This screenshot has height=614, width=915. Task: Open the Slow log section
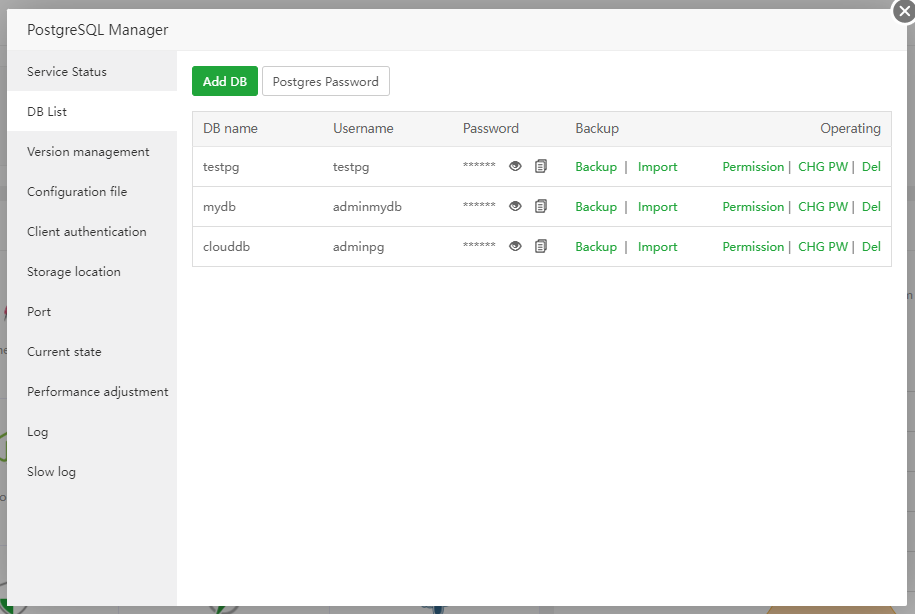pos(92,472)
